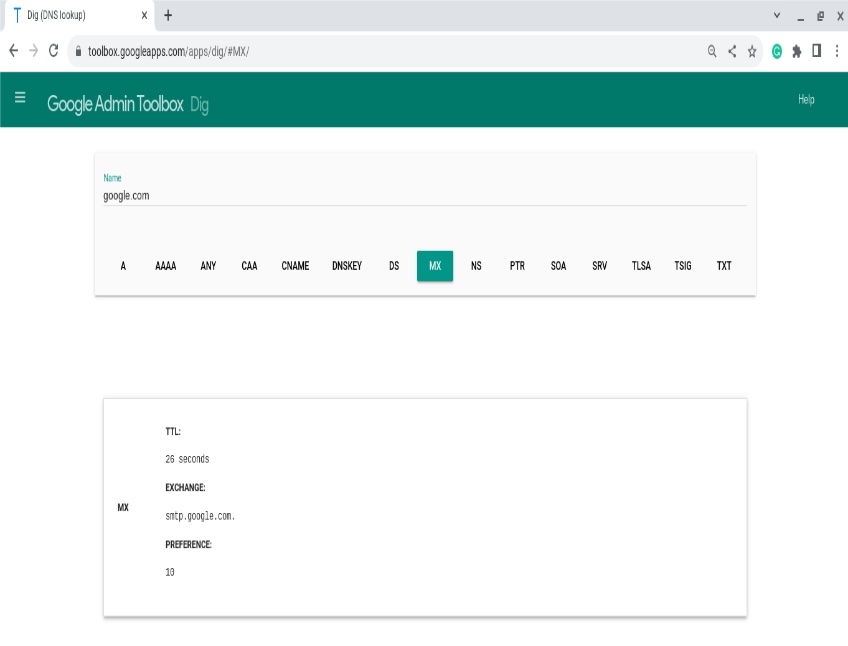
Task: Open a new browser tab
Action: [x=168, y=15]
